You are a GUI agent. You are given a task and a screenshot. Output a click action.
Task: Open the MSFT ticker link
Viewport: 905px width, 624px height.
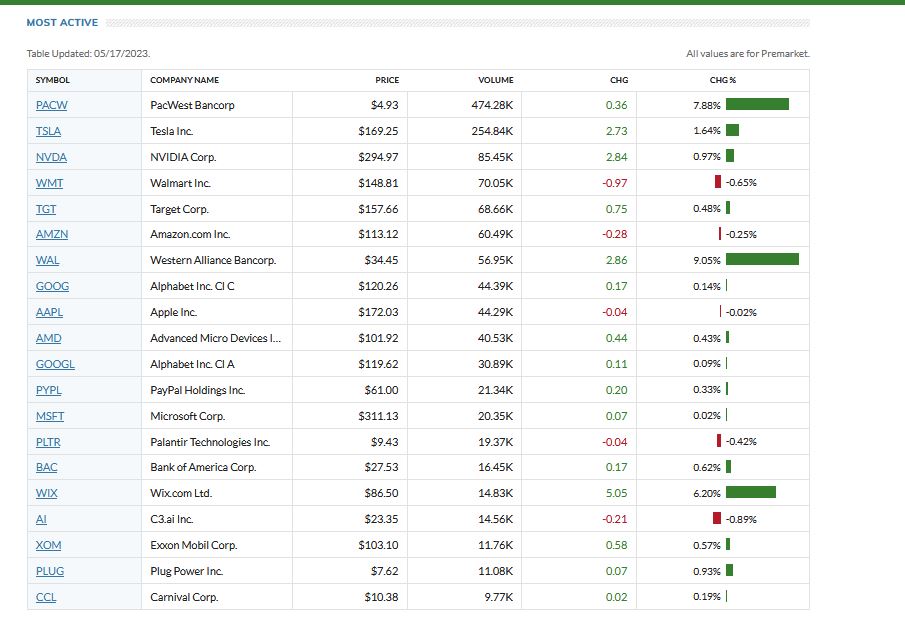tap(50, 416)
